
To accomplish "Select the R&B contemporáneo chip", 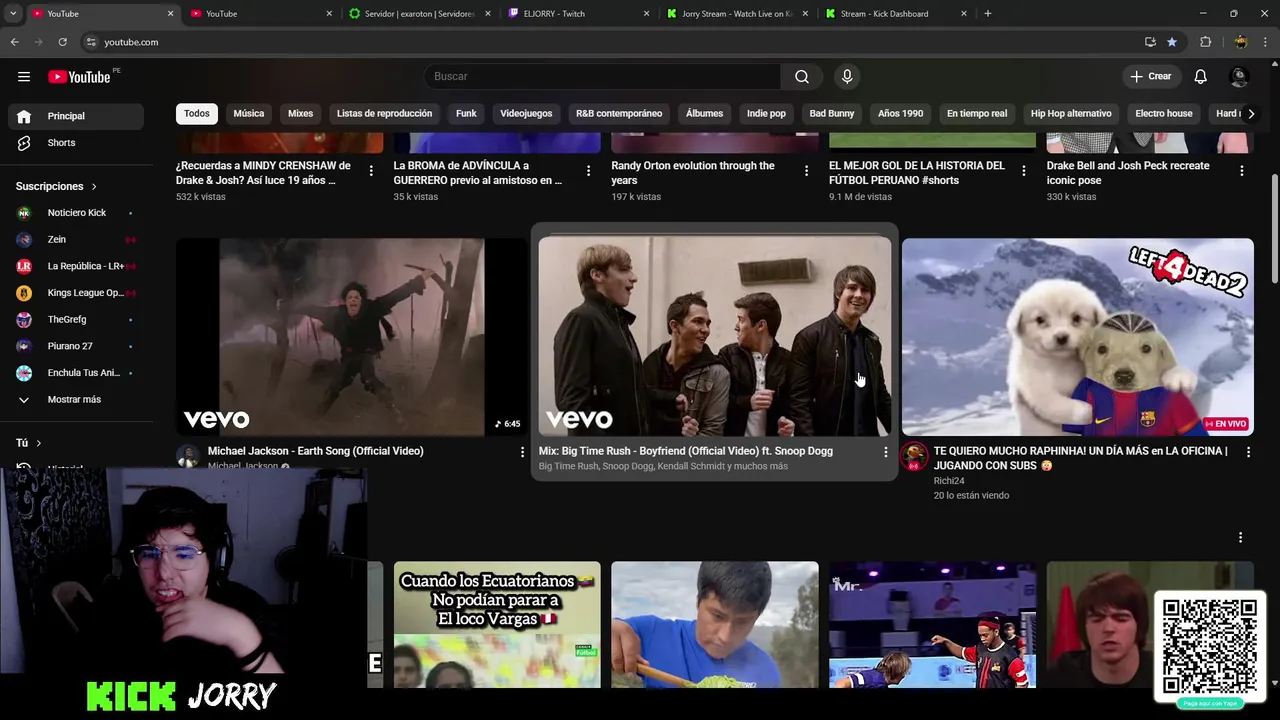I will pos(619,114).
